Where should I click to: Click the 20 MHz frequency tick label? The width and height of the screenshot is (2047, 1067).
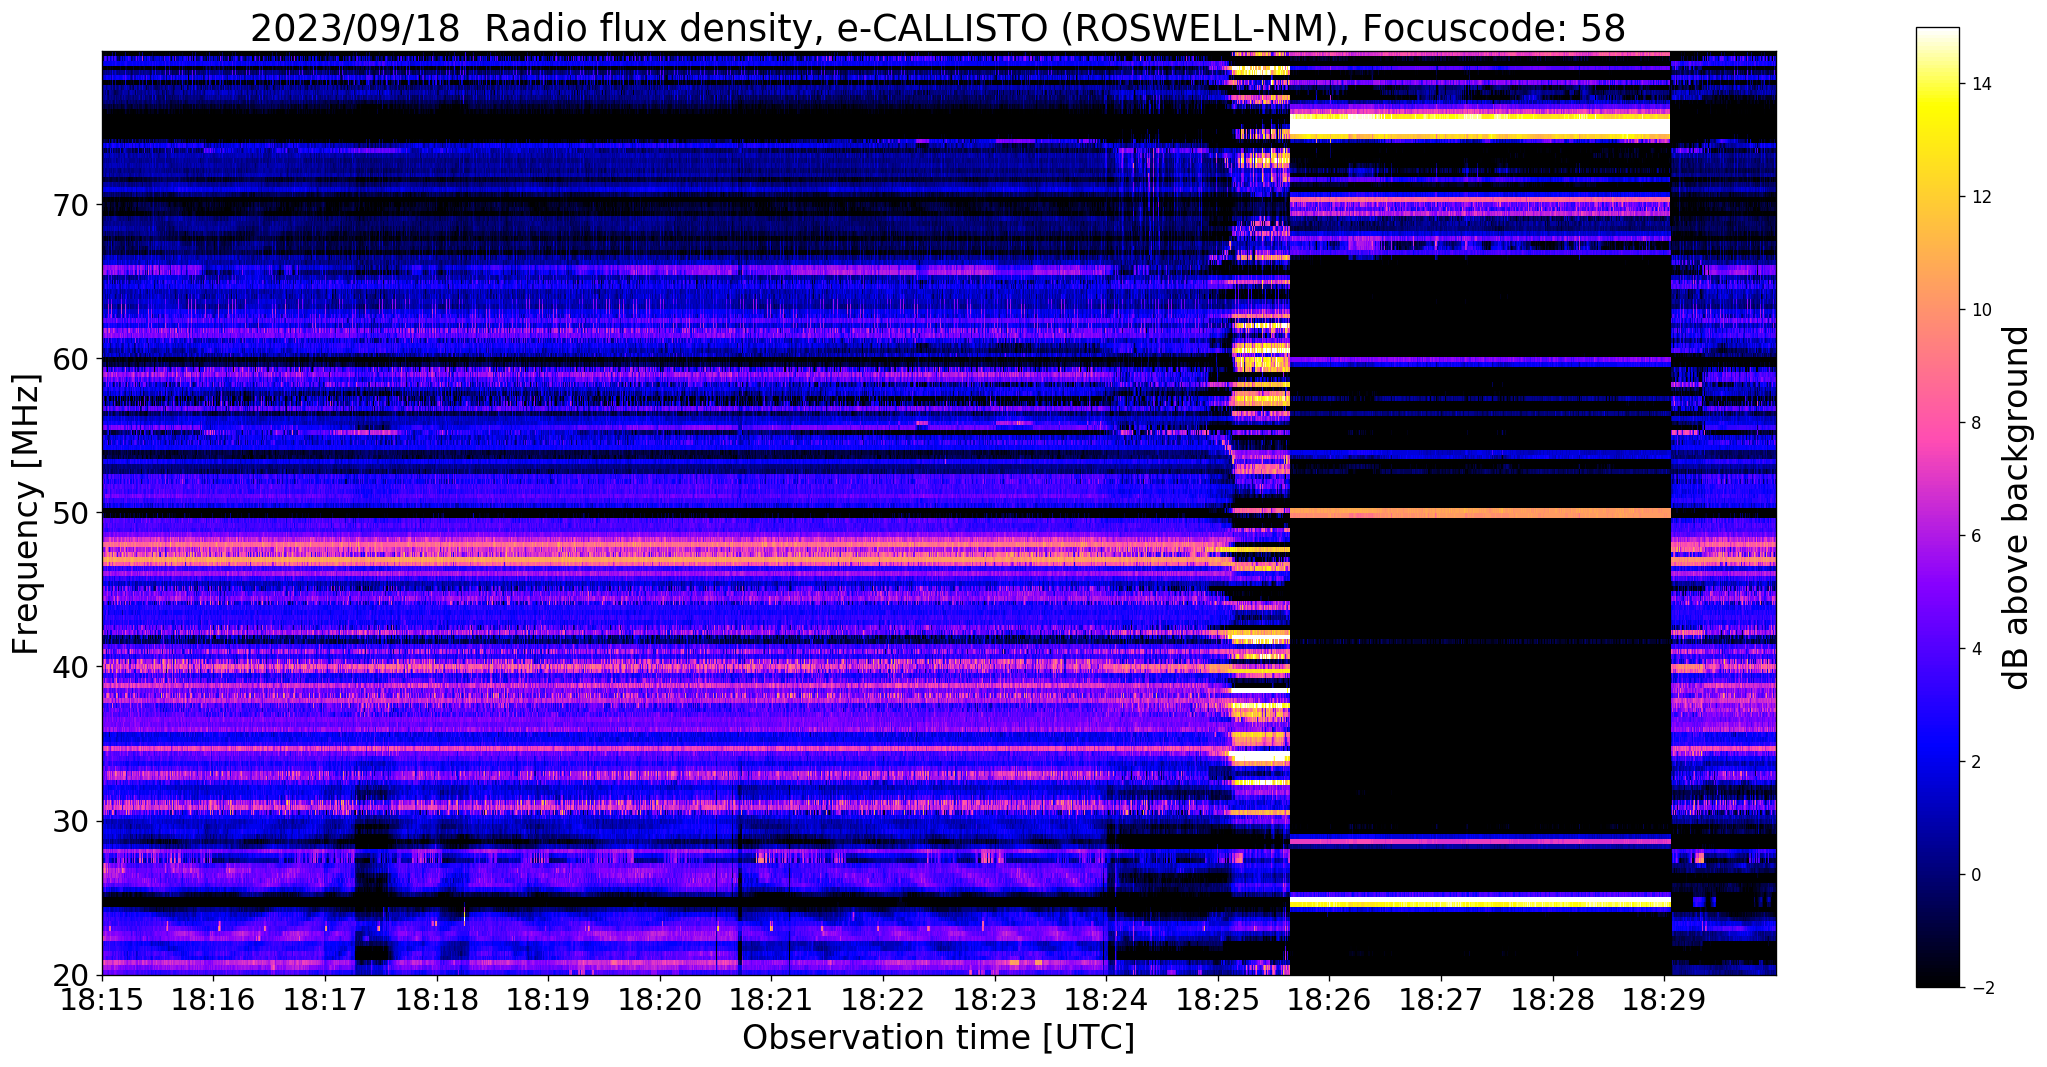coord(72,975)
